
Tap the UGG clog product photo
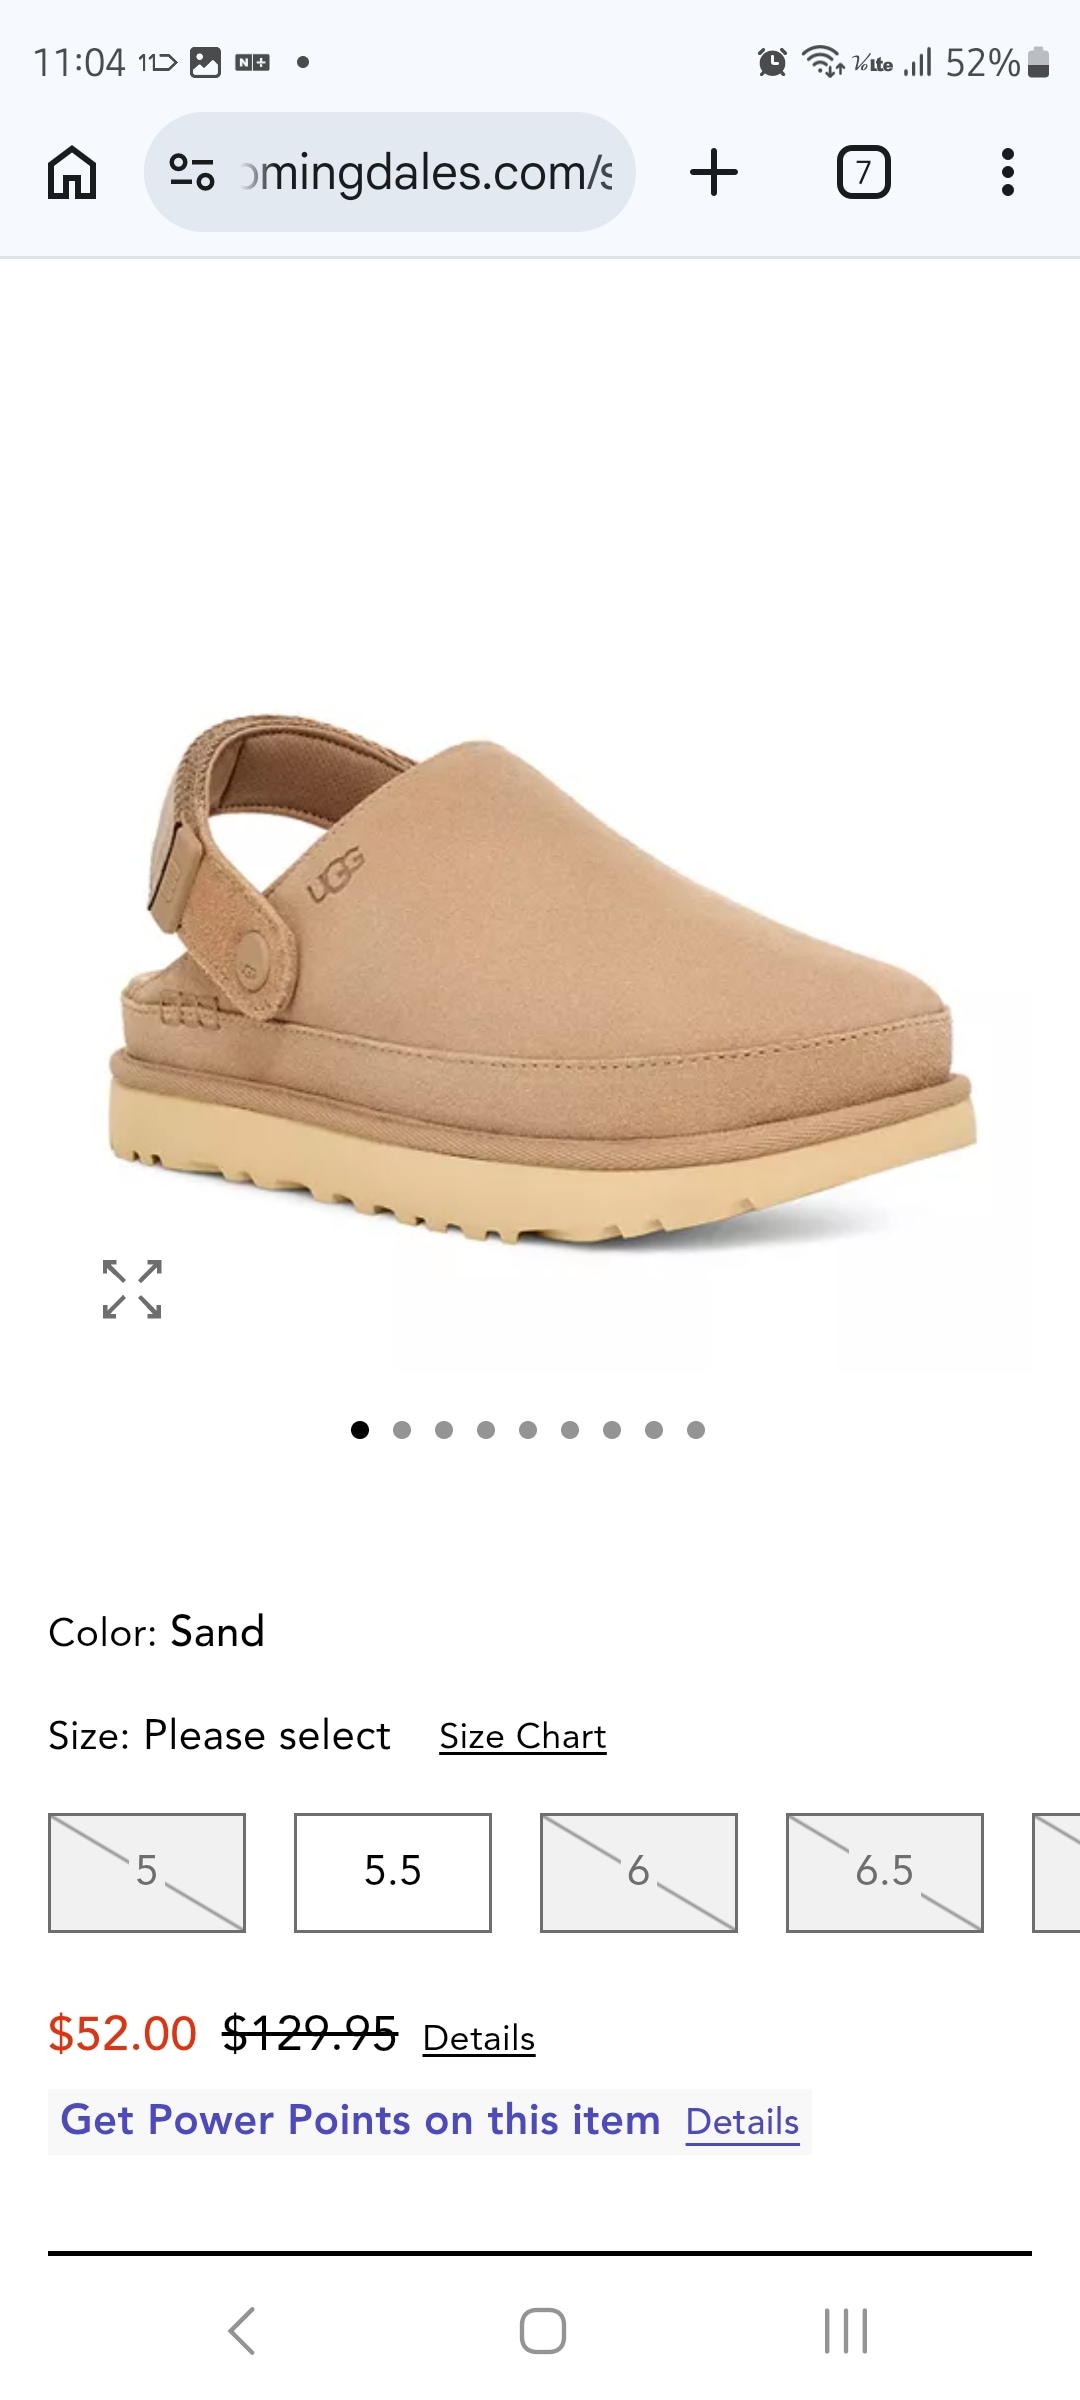[542, 980]
